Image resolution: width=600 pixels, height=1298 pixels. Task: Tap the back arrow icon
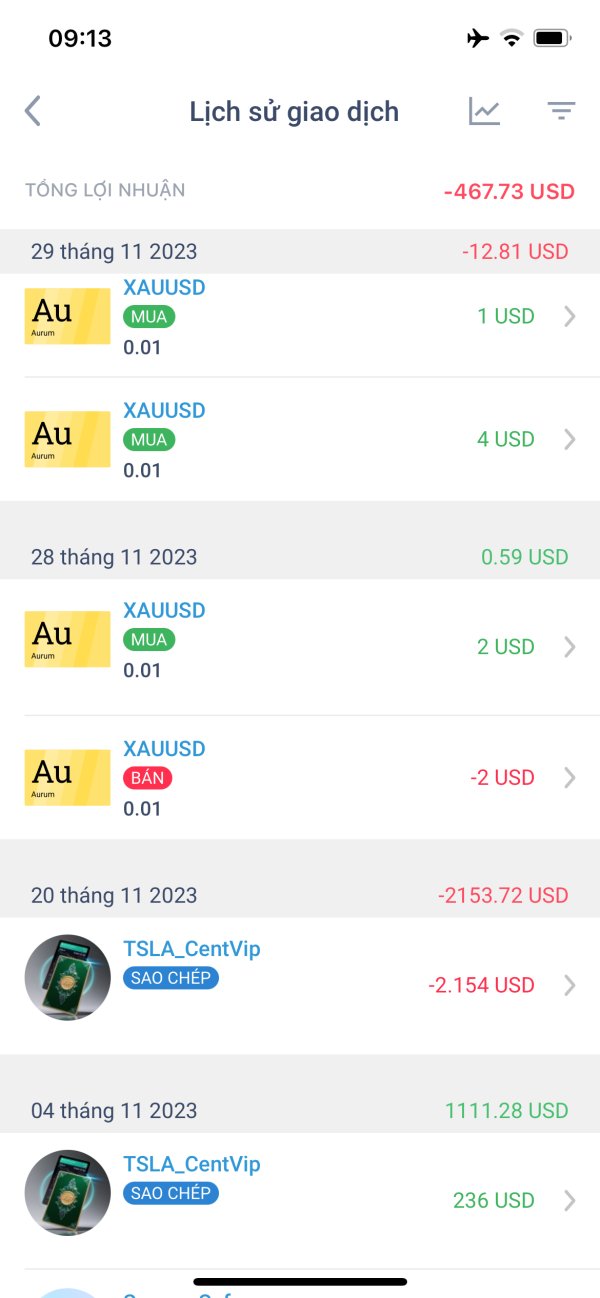click(33, 111)
